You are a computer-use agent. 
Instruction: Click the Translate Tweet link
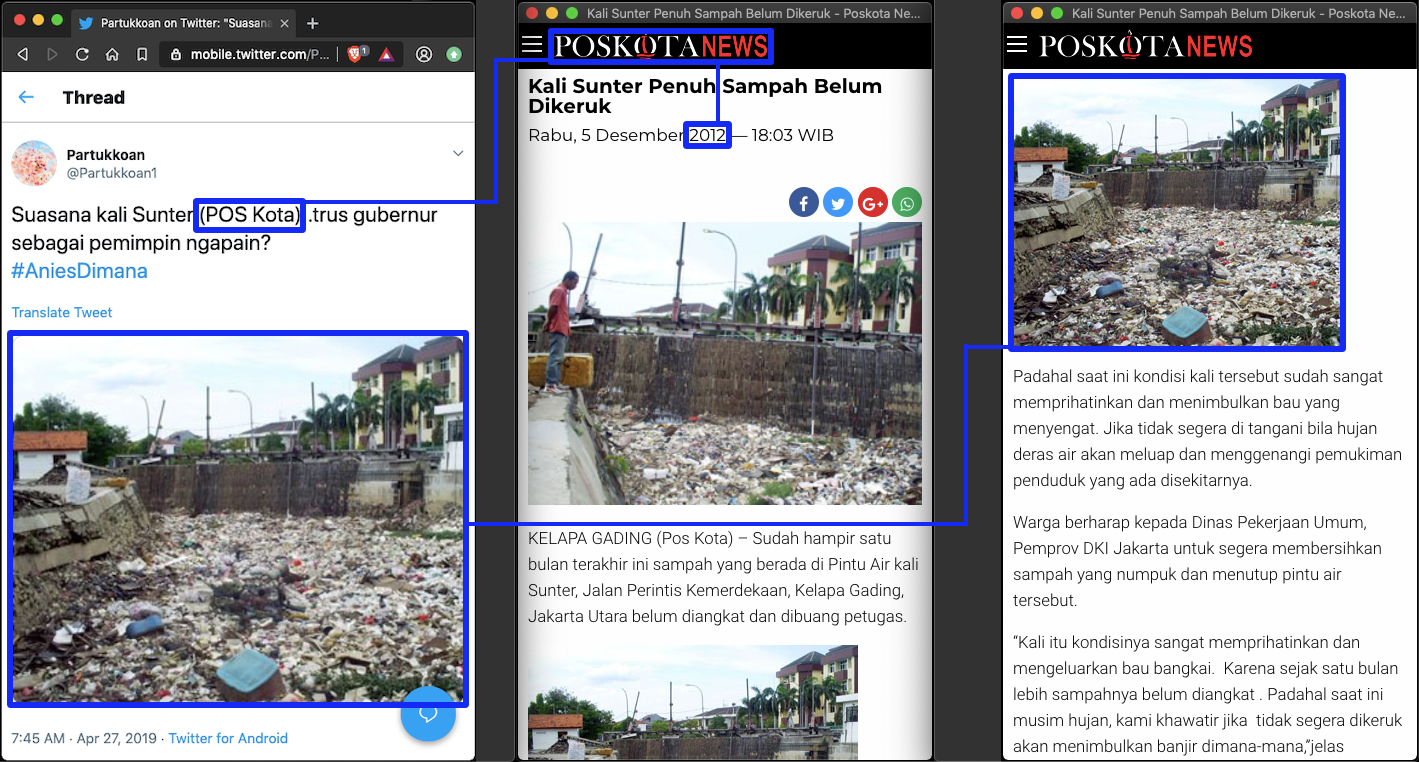tap(62, 312)
